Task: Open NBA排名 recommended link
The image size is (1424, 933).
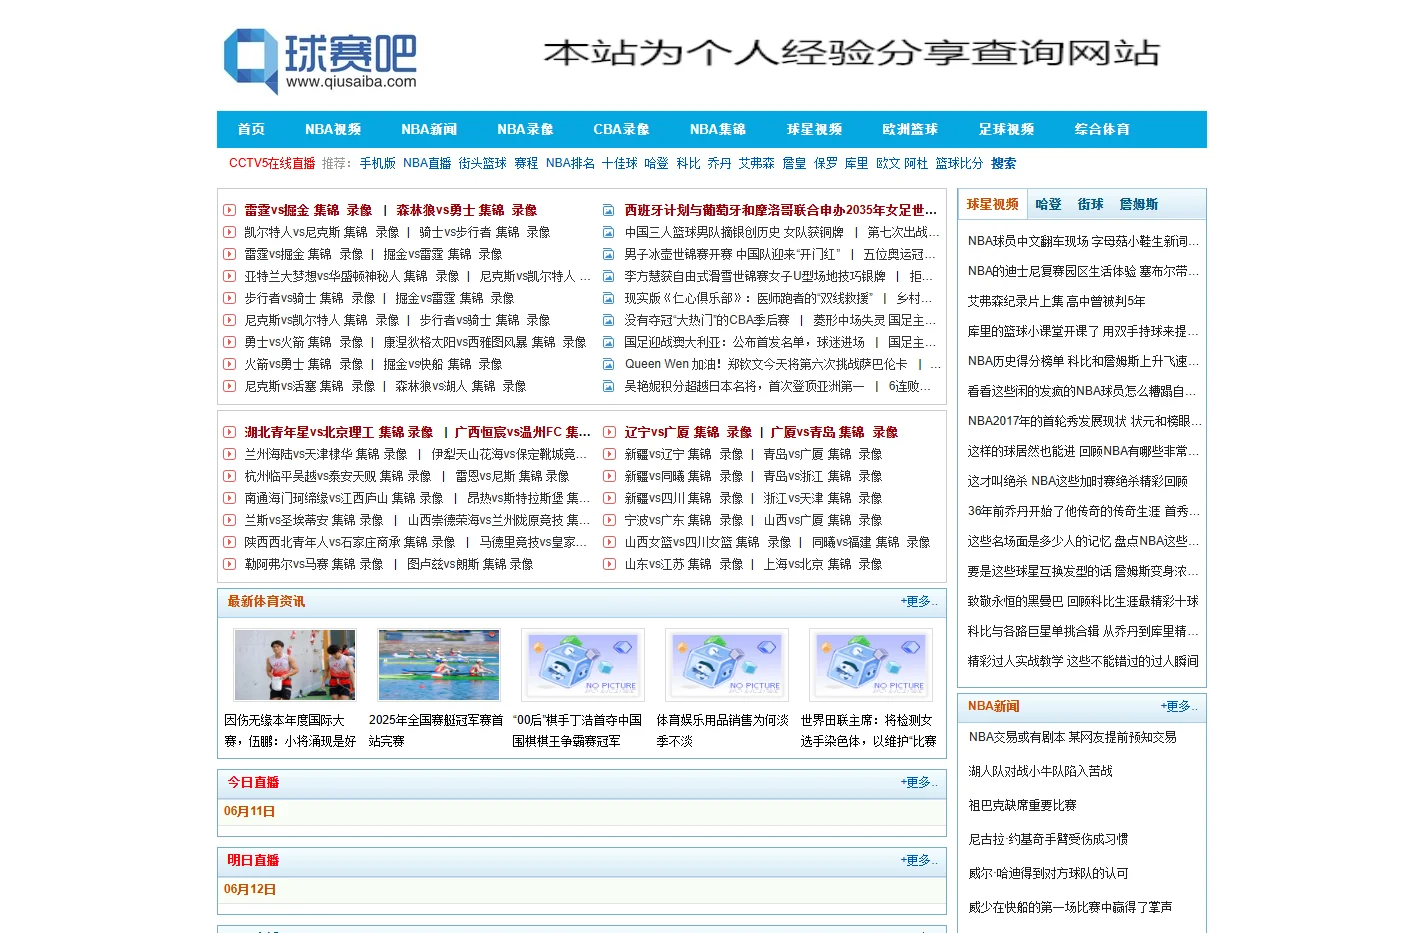Action: coord(570,163)
